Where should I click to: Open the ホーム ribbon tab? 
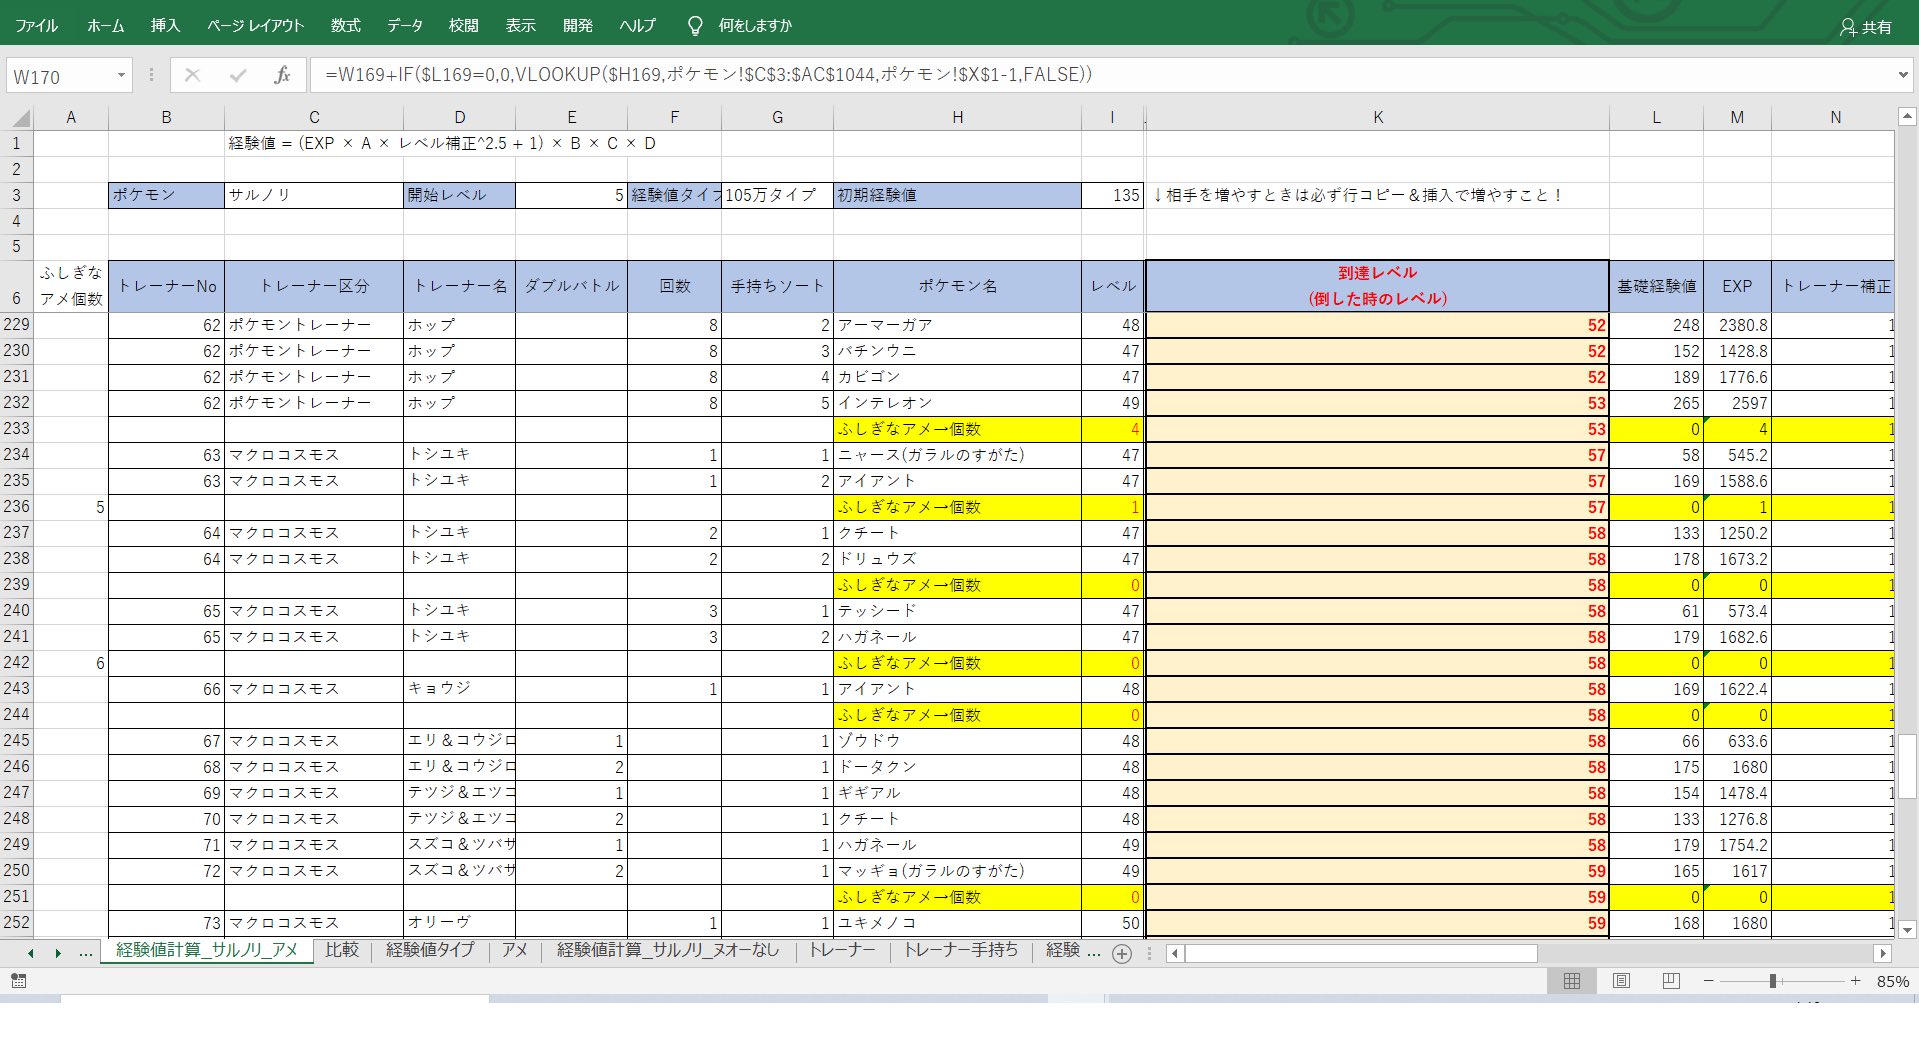pyautogui.click(x=105, y=26)
